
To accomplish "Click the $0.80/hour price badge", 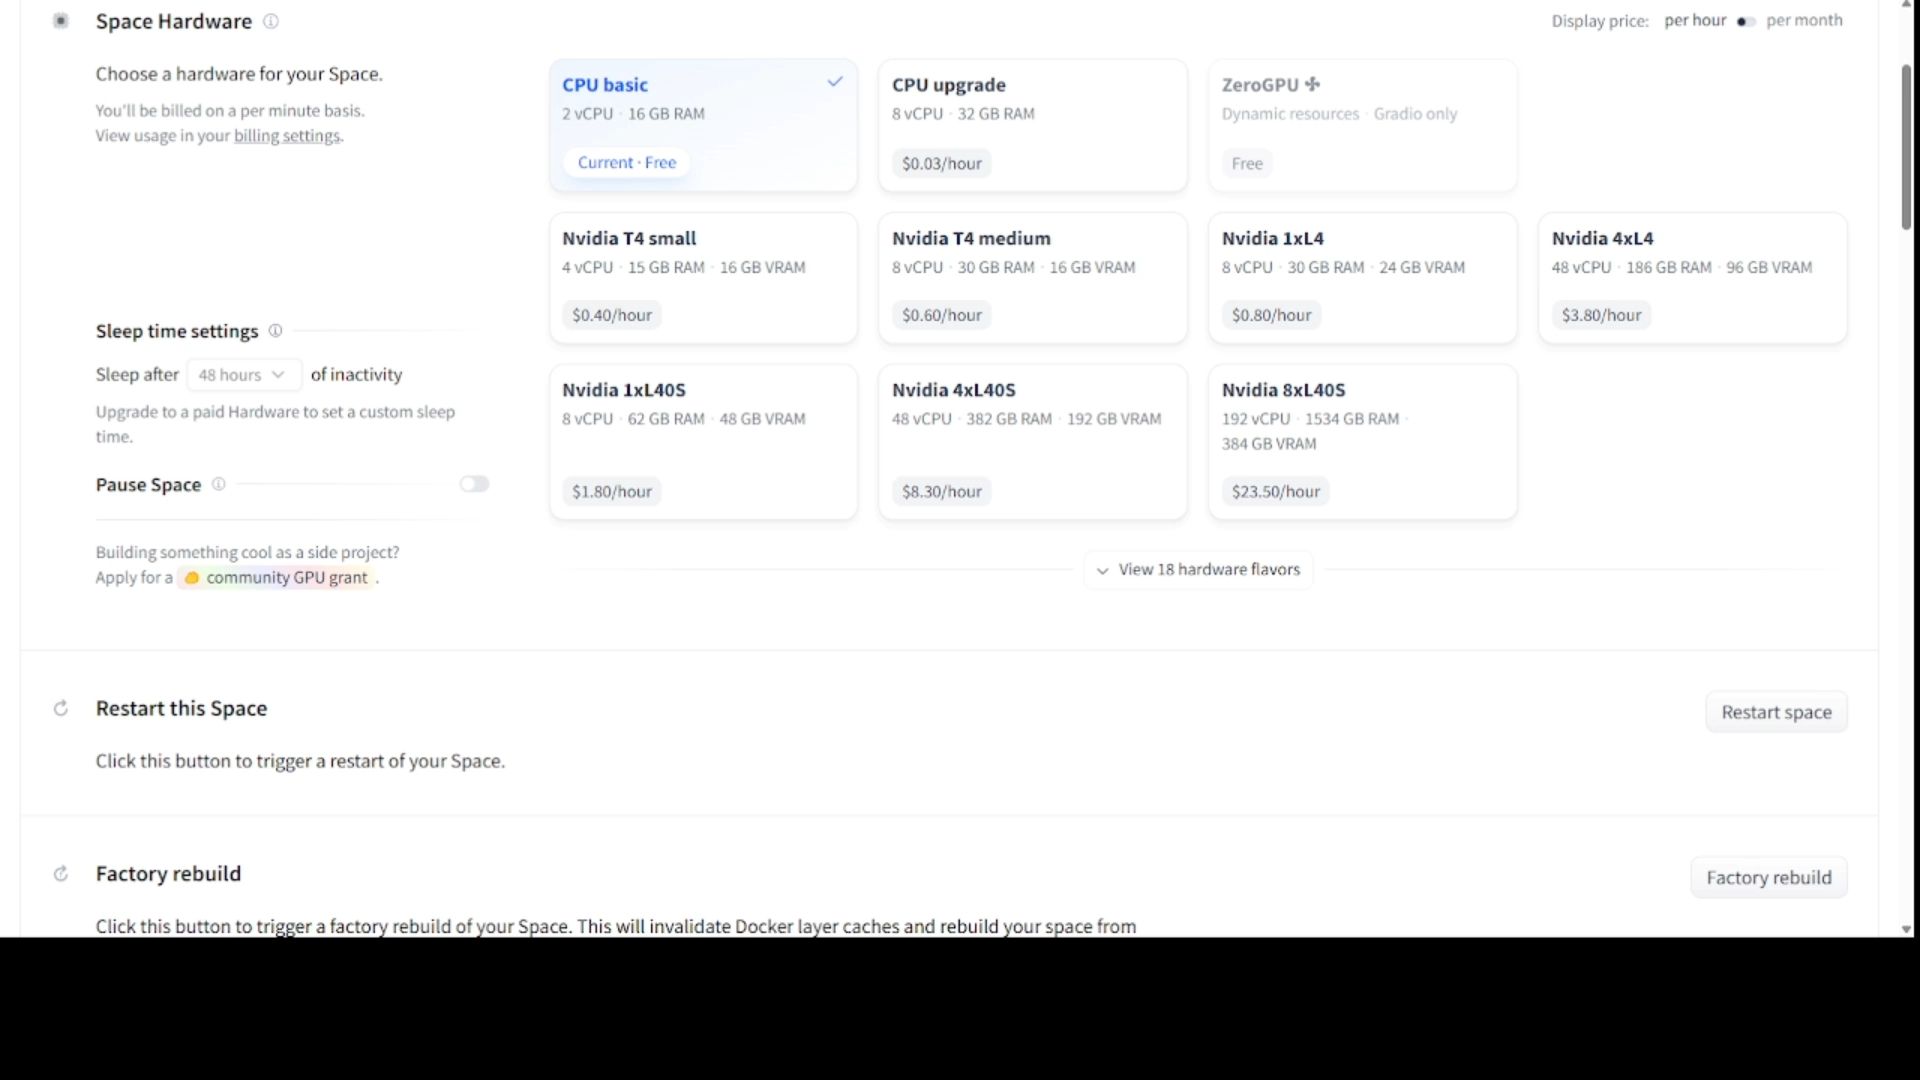I will click(1271, 316).
